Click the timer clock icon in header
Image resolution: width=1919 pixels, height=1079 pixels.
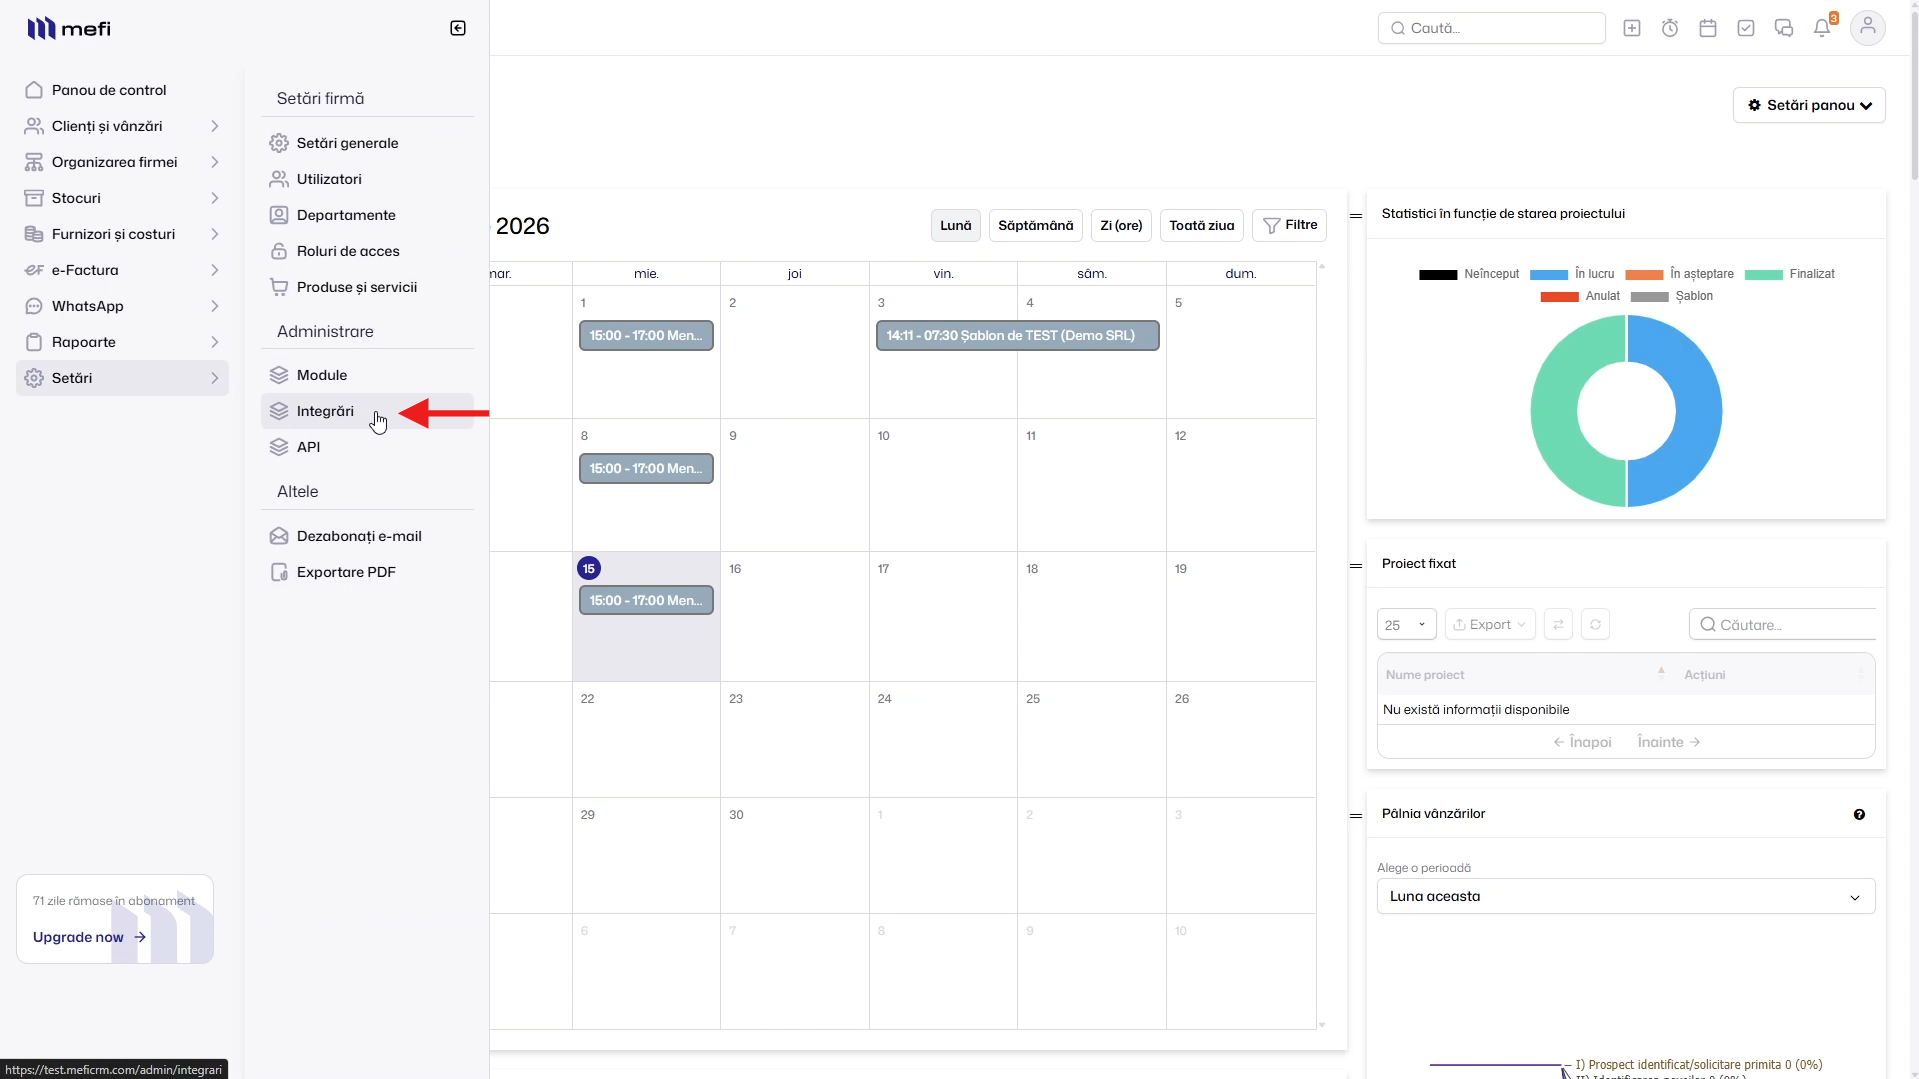(1670, 28)
